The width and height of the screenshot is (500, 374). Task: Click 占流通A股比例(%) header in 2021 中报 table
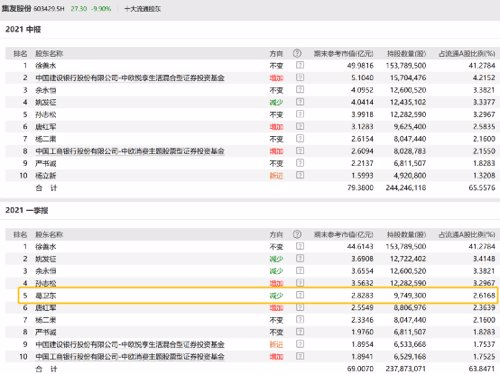(467, 54)
